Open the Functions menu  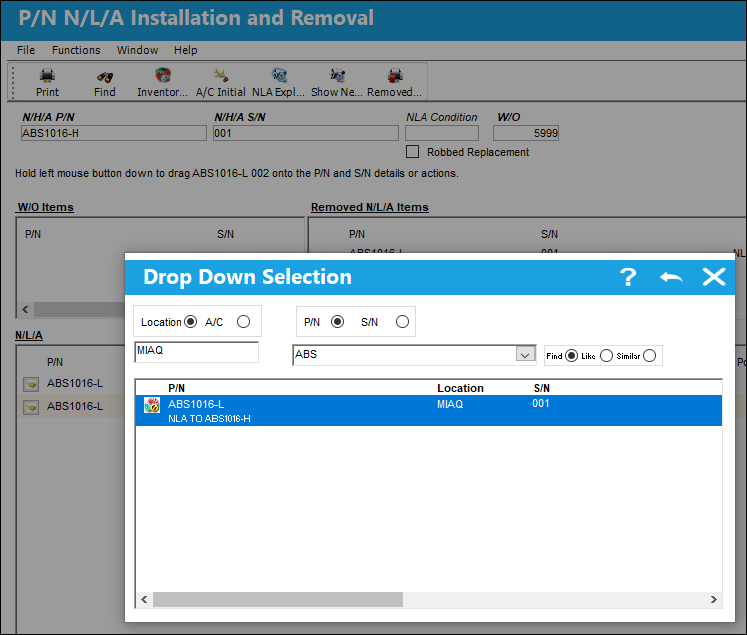click(76, 50)
